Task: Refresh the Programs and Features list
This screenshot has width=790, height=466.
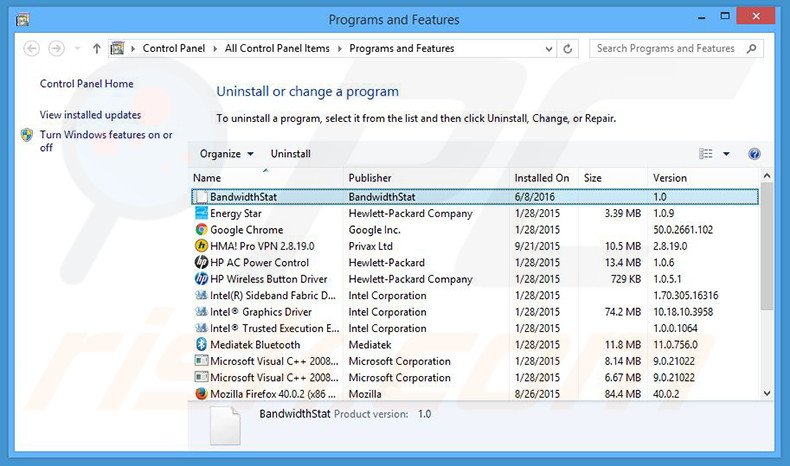Action: coord(568,49)
